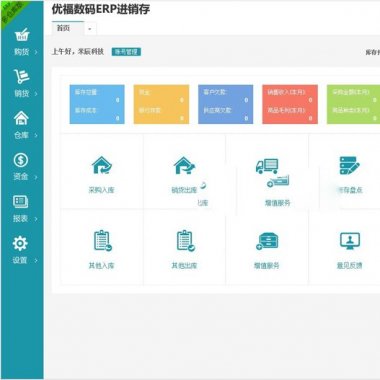The image size is (380, 380).
Task: Click the 其他入库 clipboard icon
Action: click(103, 241)
